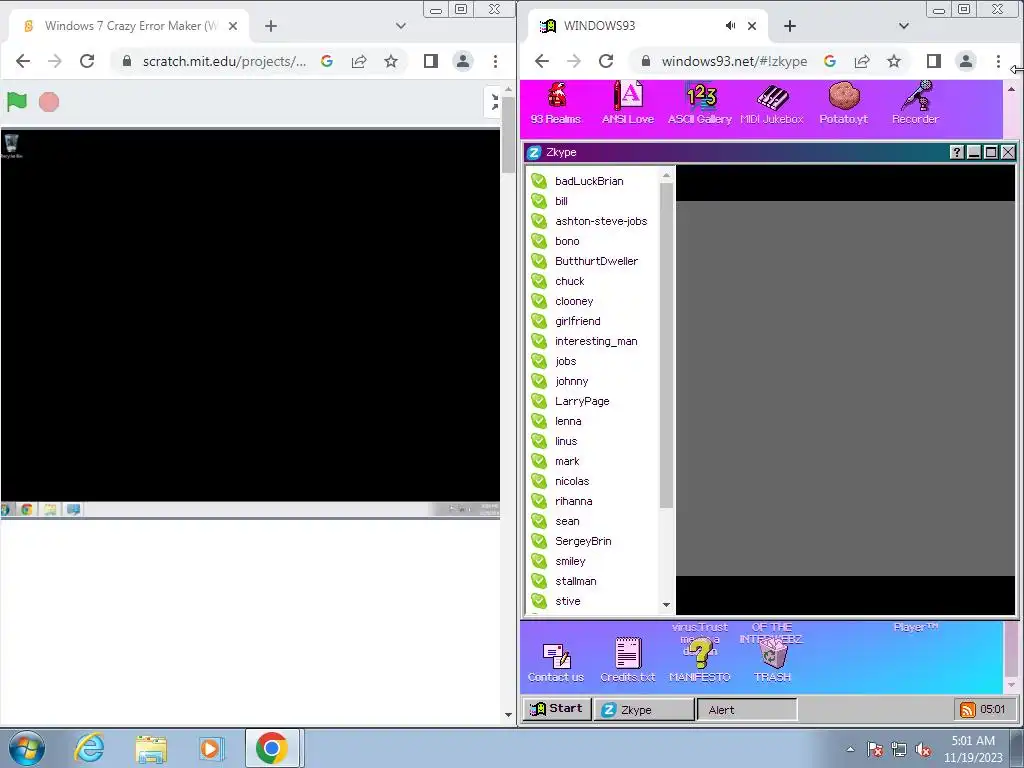Select contact clooney

574,301
